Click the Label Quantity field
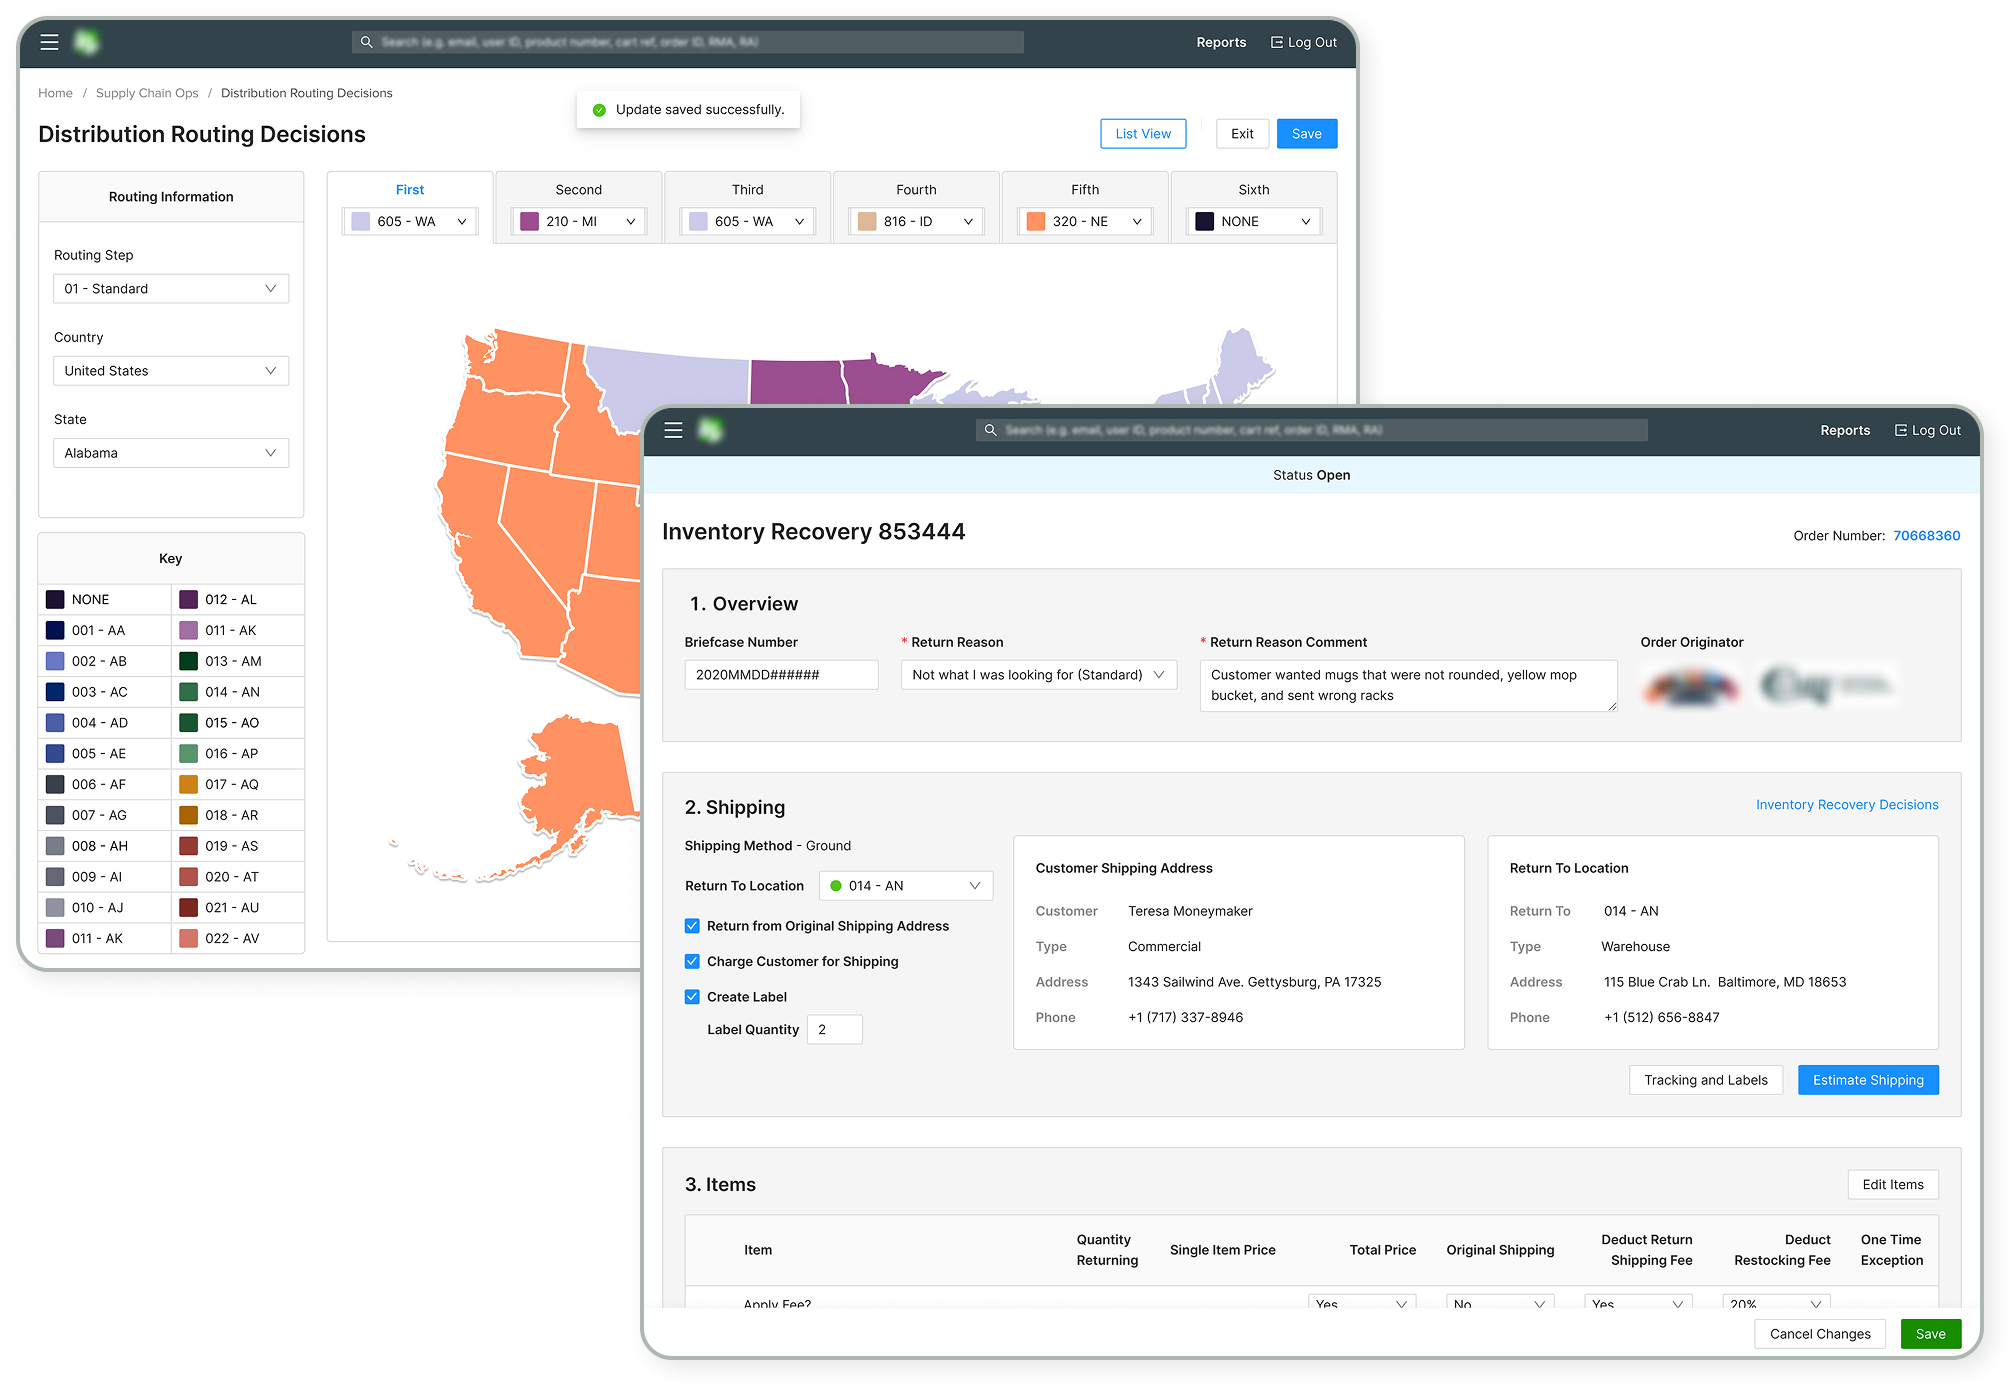 834,1030
